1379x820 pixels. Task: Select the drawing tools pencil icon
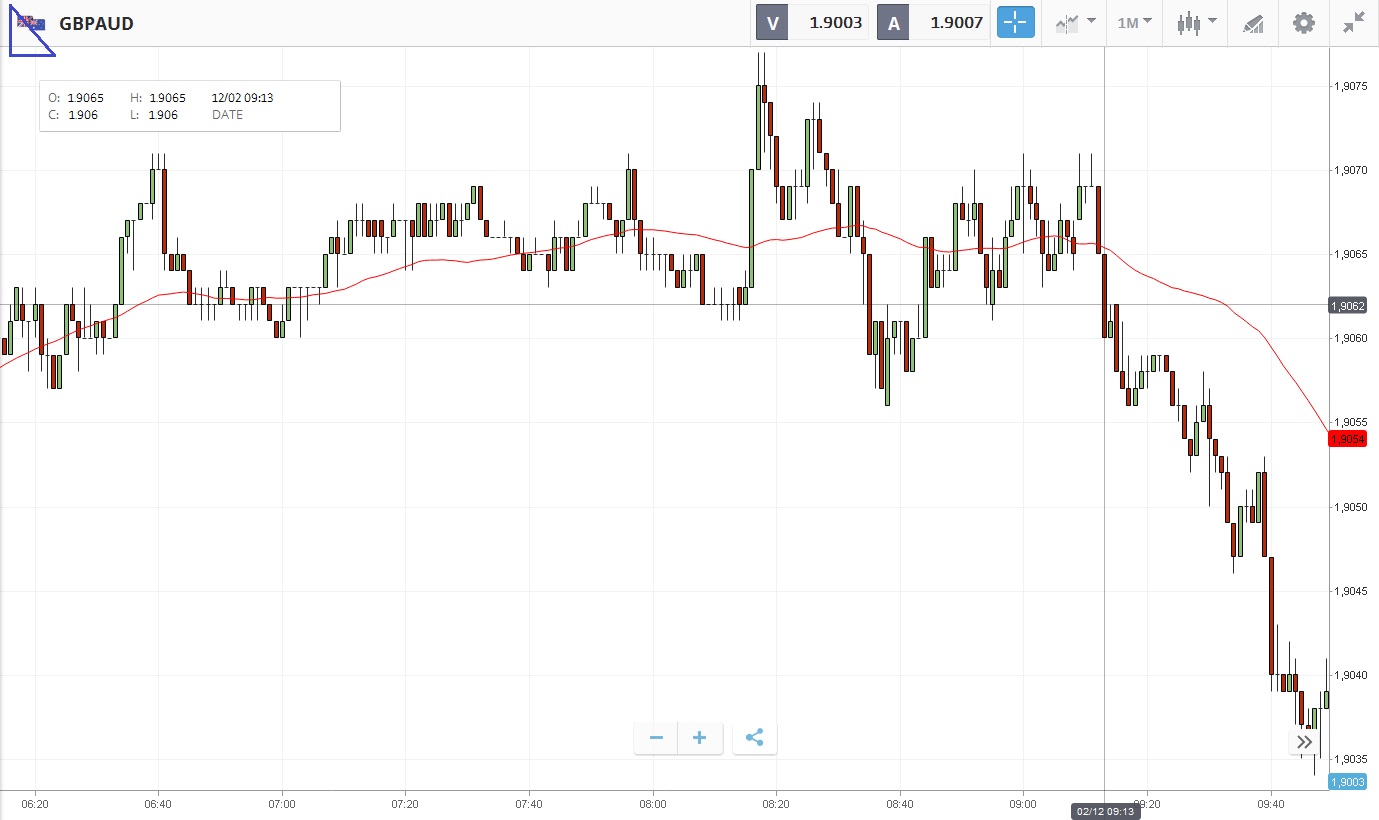(1253, 23)
